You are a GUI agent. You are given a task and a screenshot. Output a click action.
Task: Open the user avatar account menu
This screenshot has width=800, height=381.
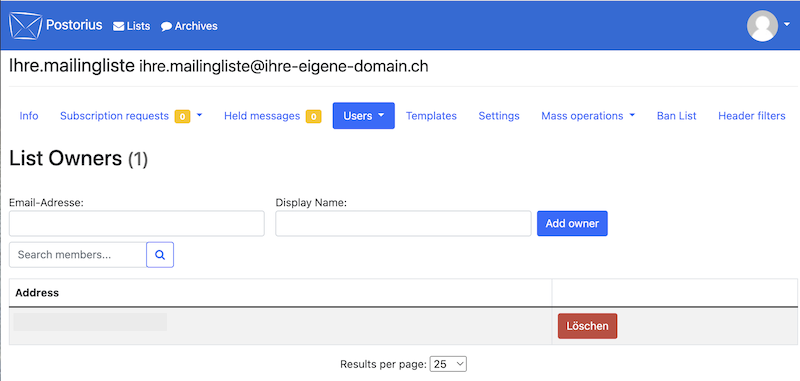769,26
